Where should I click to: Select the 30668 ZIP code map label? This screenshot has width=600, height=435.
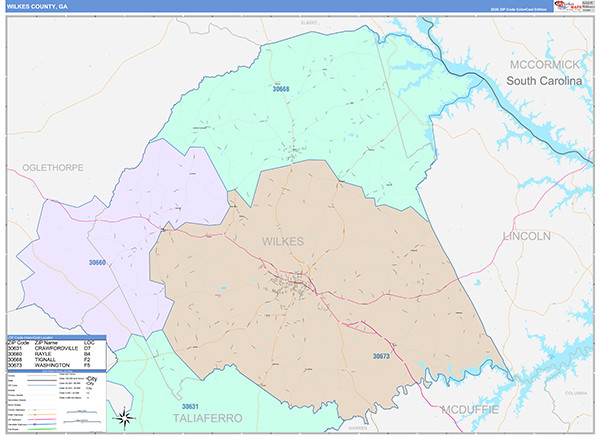pos(281,89)
